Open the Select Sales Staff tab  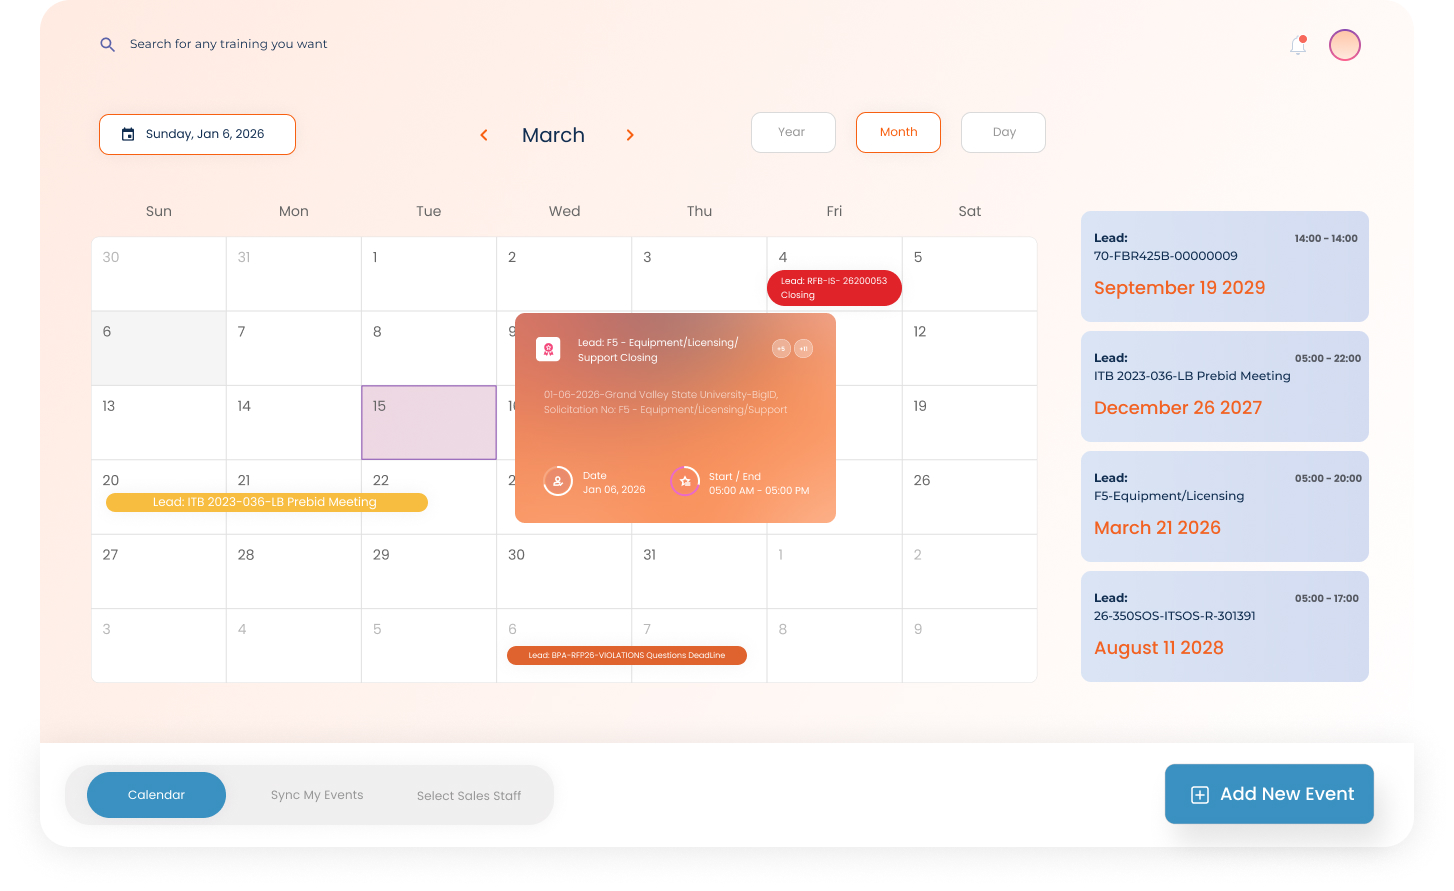point(469,796)
